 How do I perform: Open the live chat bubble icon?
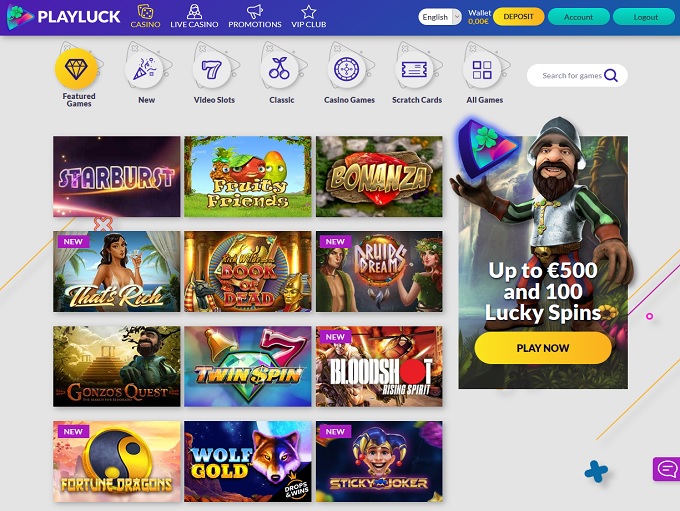tap(667, 469)
